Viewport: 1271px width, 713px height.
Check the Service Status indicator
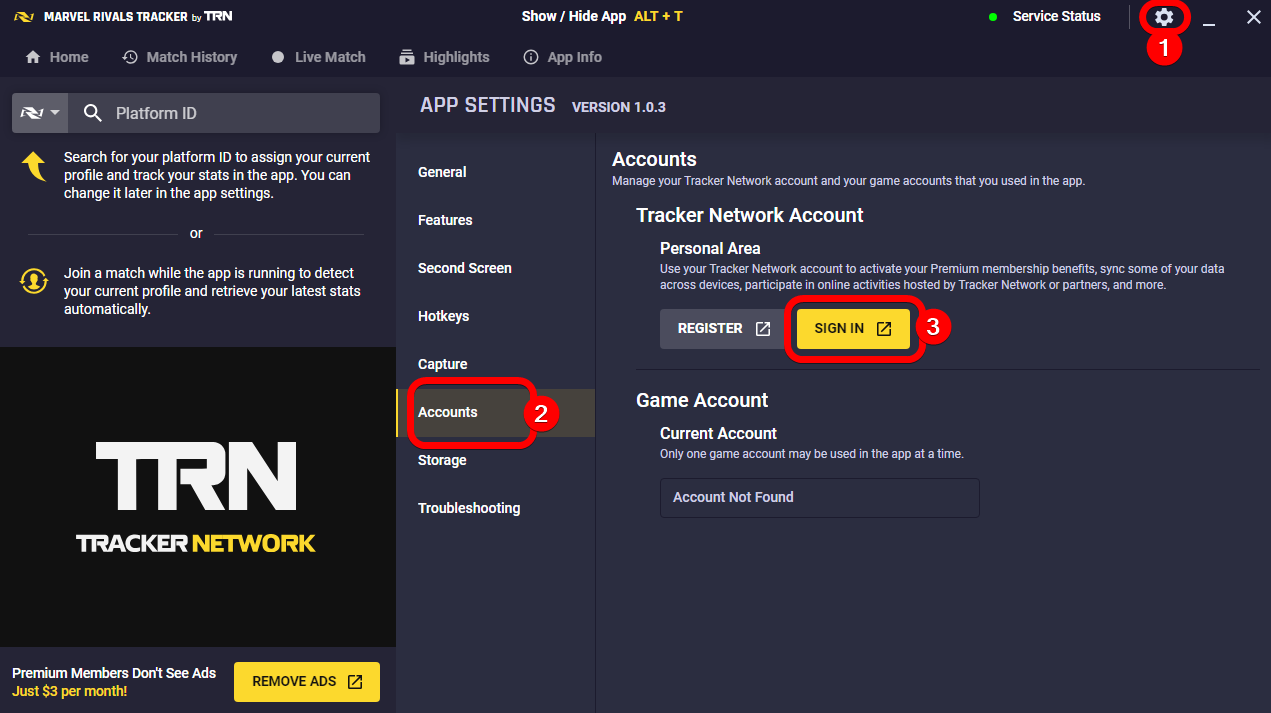point(1044,17)
